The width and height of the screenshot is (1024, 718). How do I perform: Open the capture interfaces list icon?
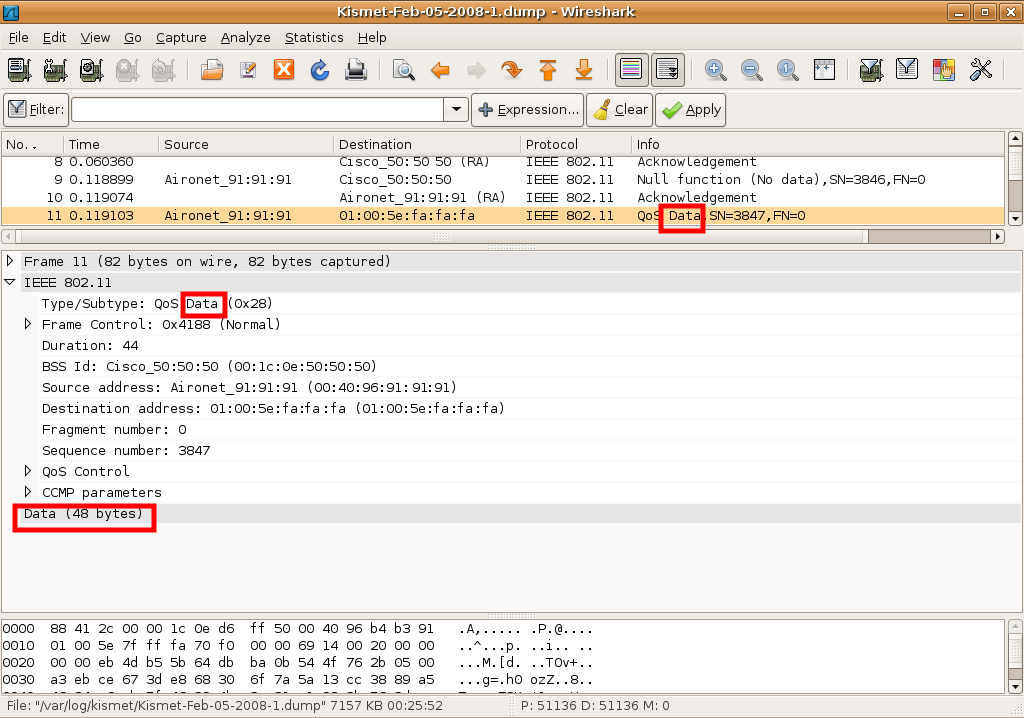click(x=20, y=69)
